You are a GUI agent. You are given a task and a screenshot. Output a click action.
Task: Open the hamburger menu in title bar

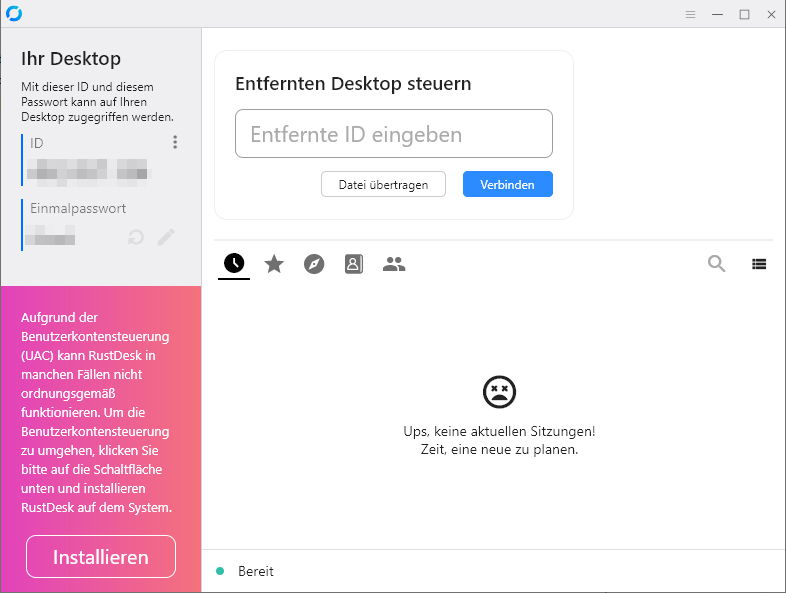(x=690, y=14)
